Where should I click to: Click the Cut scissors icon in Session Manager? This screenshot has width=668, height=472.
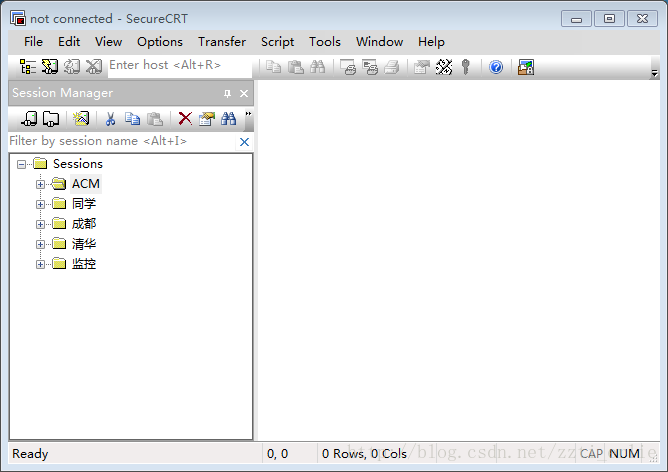pyautogui.click(x=110, y=118)
